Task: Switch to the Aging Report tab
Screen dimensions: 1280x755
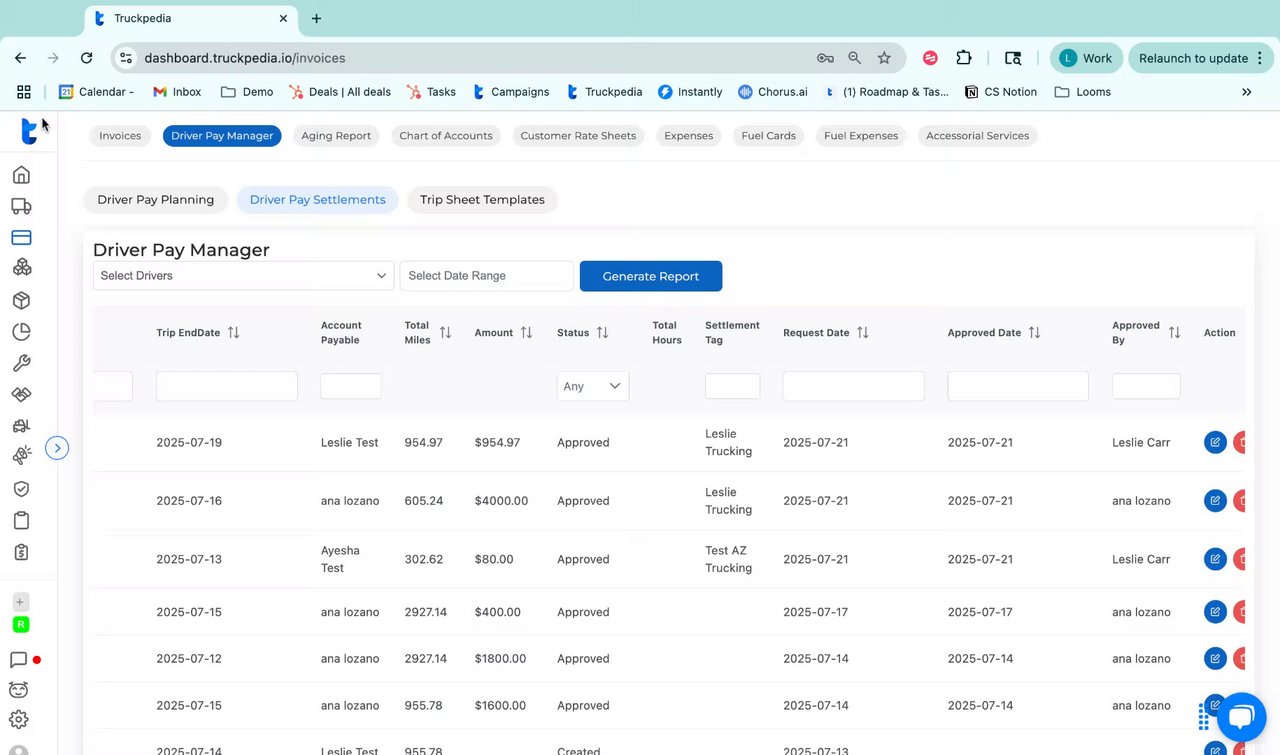Action: [336, 136]
